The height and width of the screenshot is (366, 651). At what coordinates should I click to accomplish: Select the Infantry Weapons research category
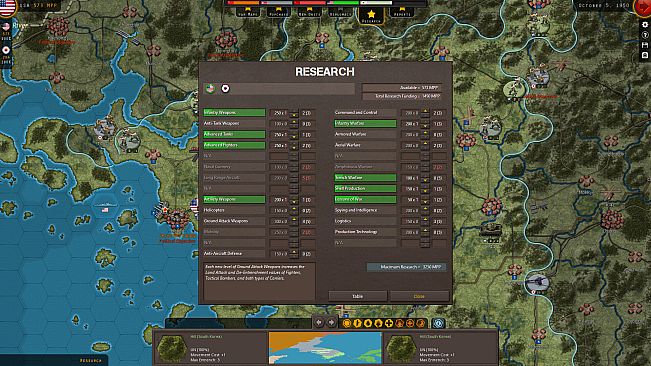[234, 112]
